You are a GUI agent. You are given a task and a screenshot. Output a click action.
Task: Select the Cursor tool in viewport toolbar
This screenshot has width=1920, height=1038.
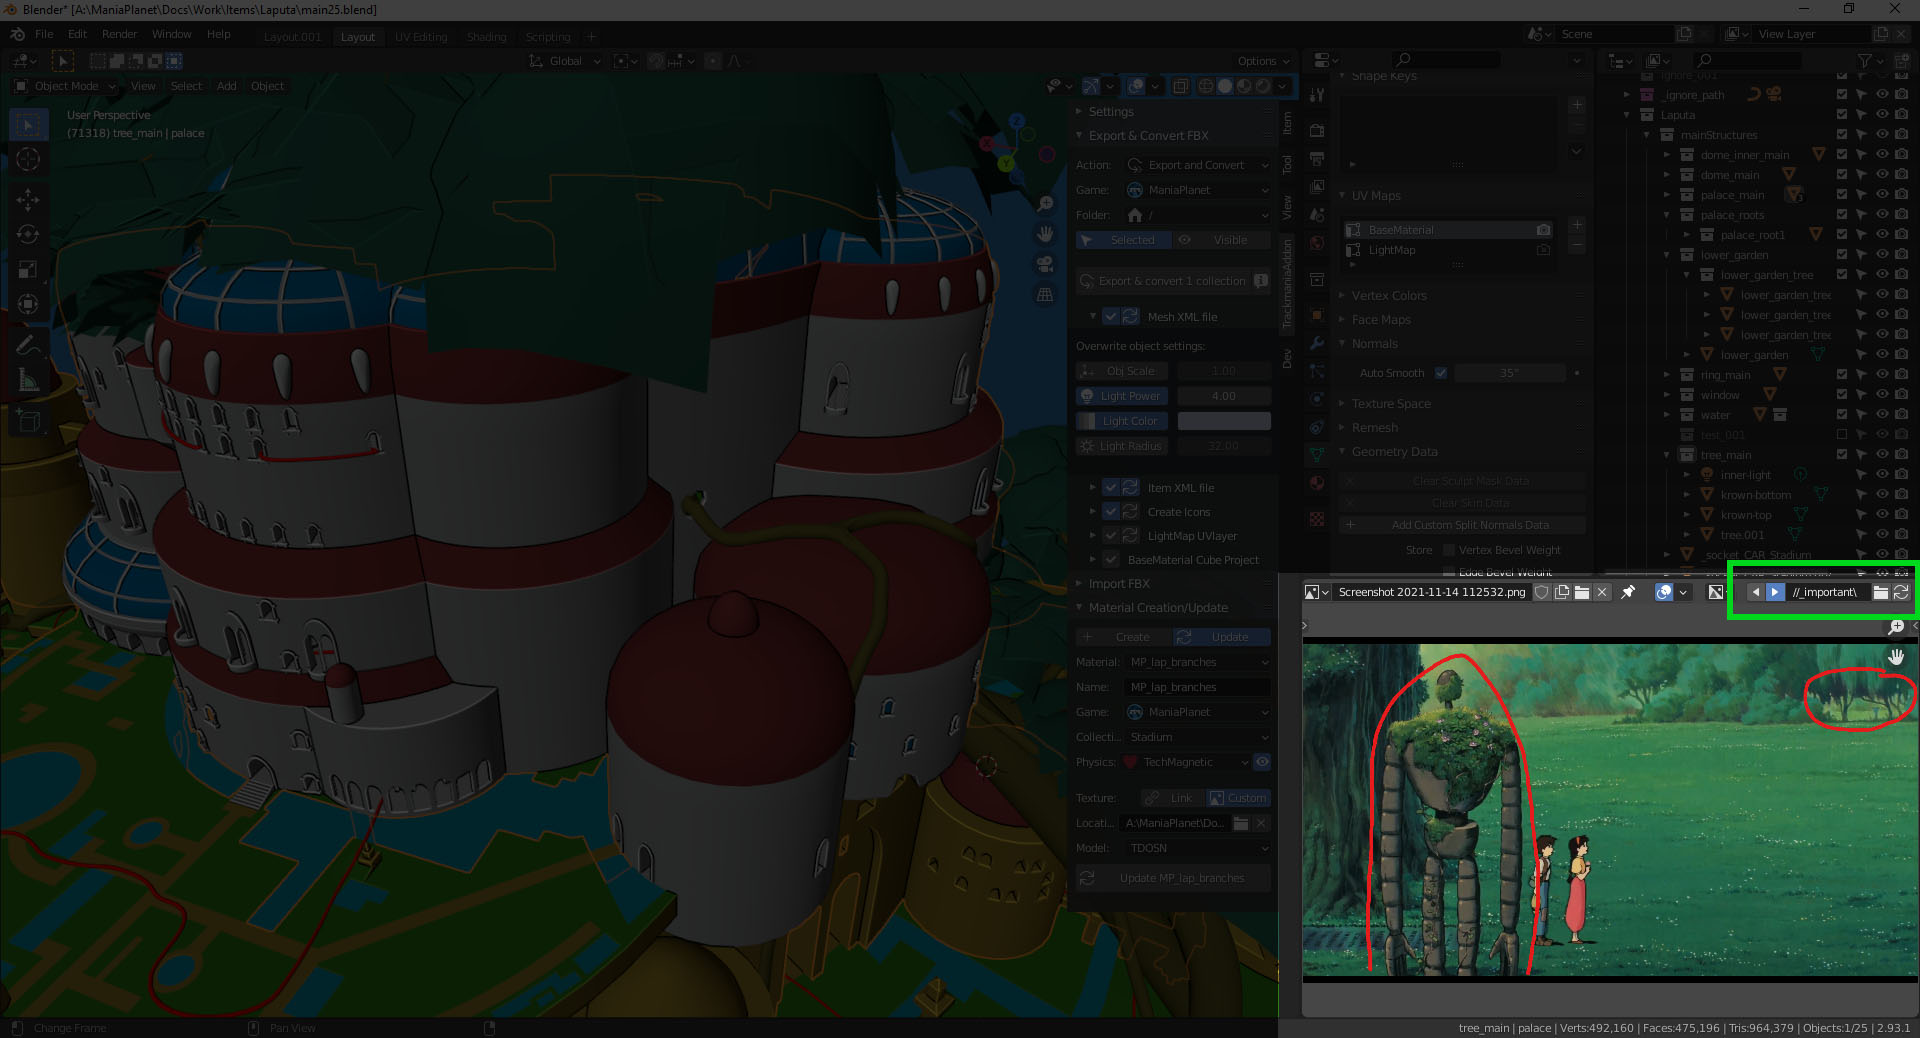tap(28, 159)
